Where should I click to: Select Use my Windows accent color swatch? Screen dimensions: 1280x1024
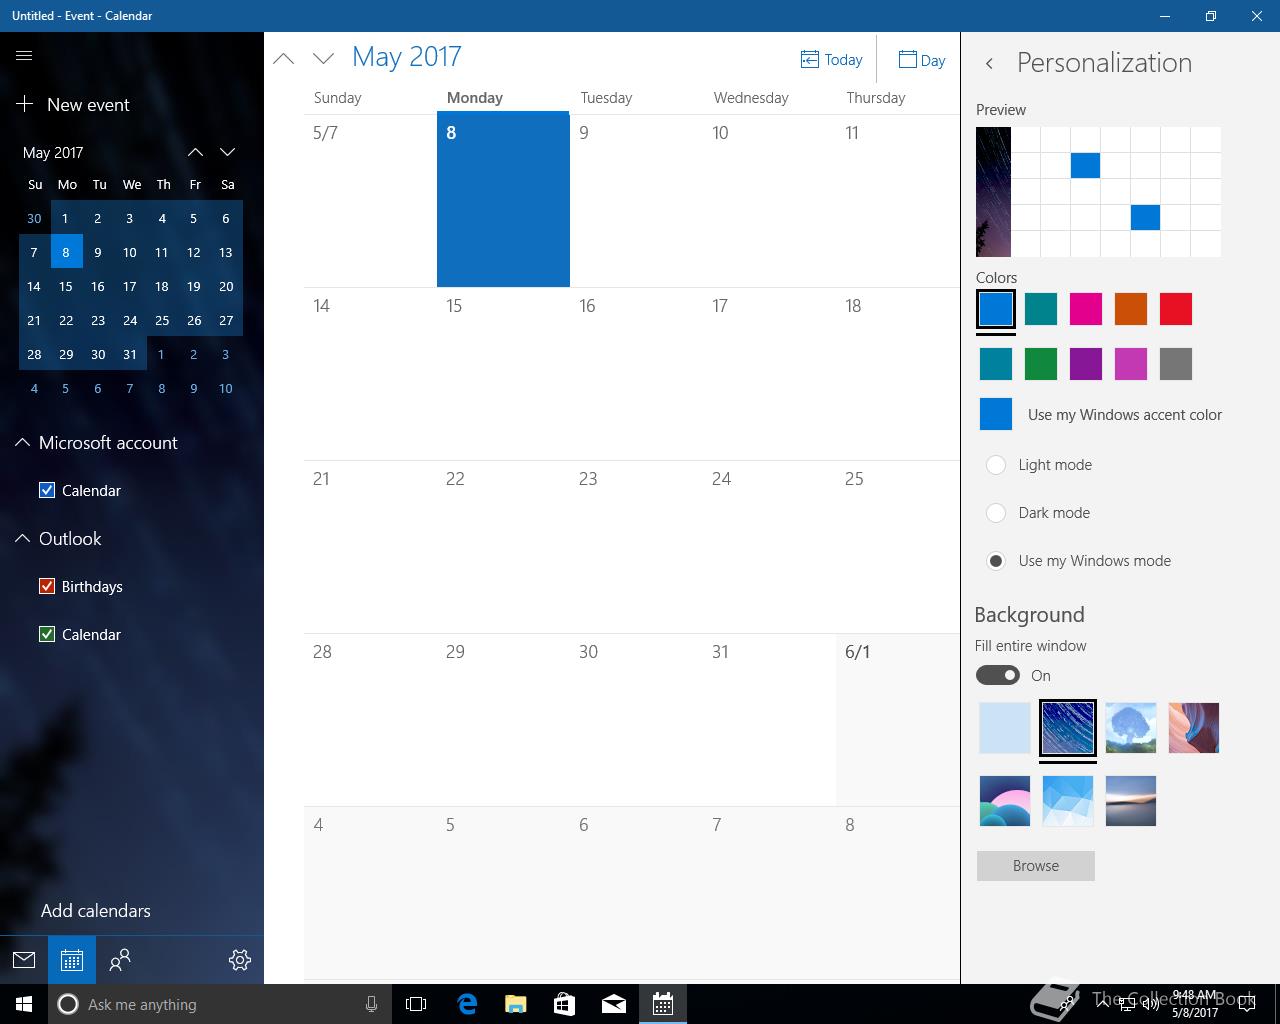996,414
